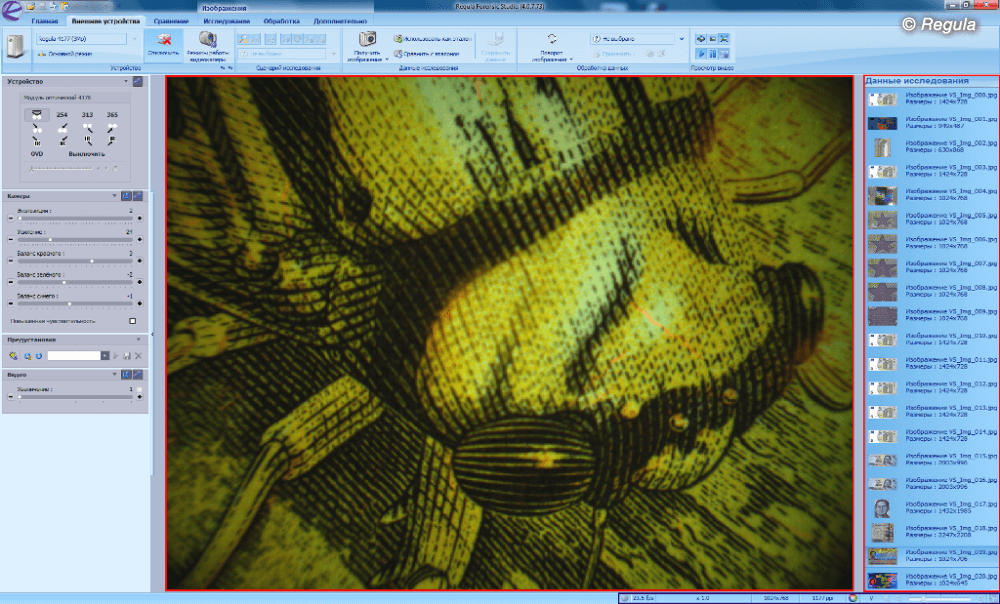Adjust the red balance slider
The image size is (1000, 604).
(x=75, y=261)
